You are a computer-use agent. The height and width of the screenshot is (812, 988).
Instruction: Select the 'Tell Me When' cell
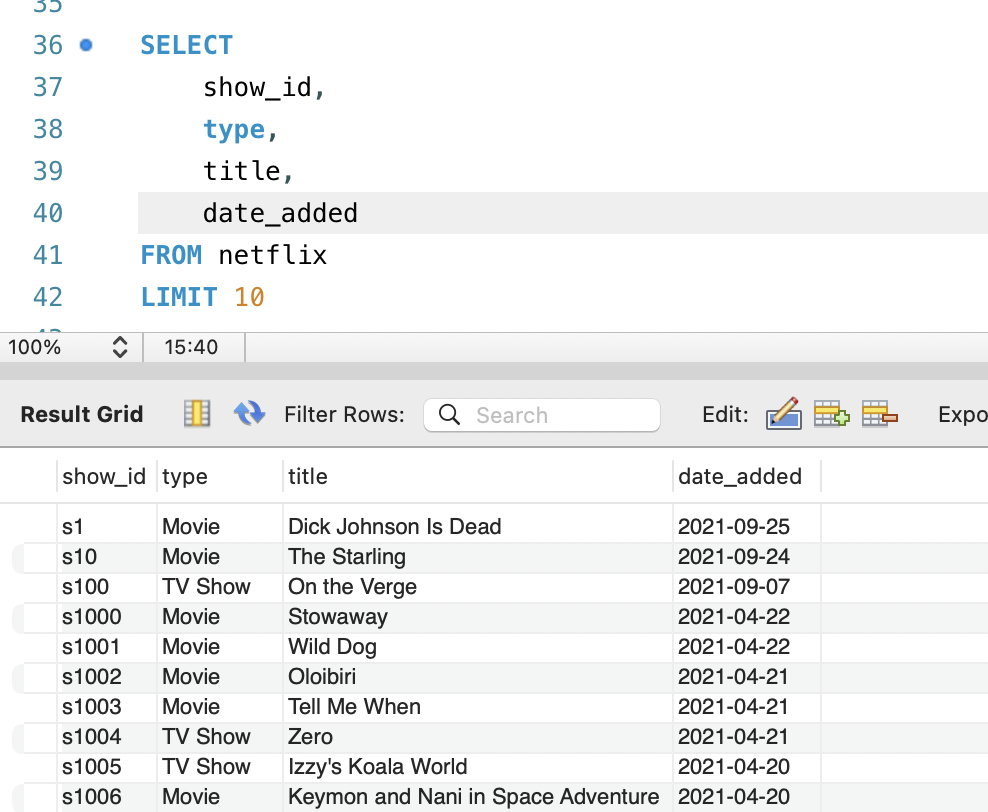pyautogui.click(x=477, y=707)
